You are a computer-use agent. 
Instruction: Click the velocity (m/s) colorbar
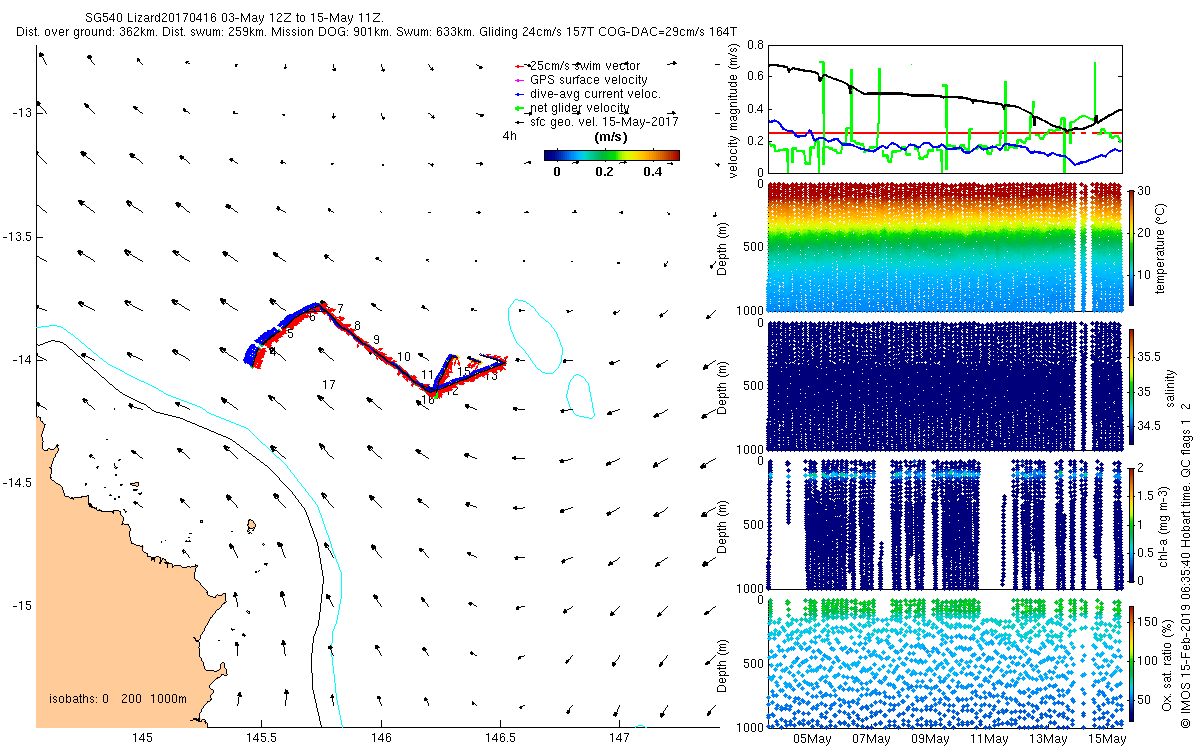click(x=611, y=155)
